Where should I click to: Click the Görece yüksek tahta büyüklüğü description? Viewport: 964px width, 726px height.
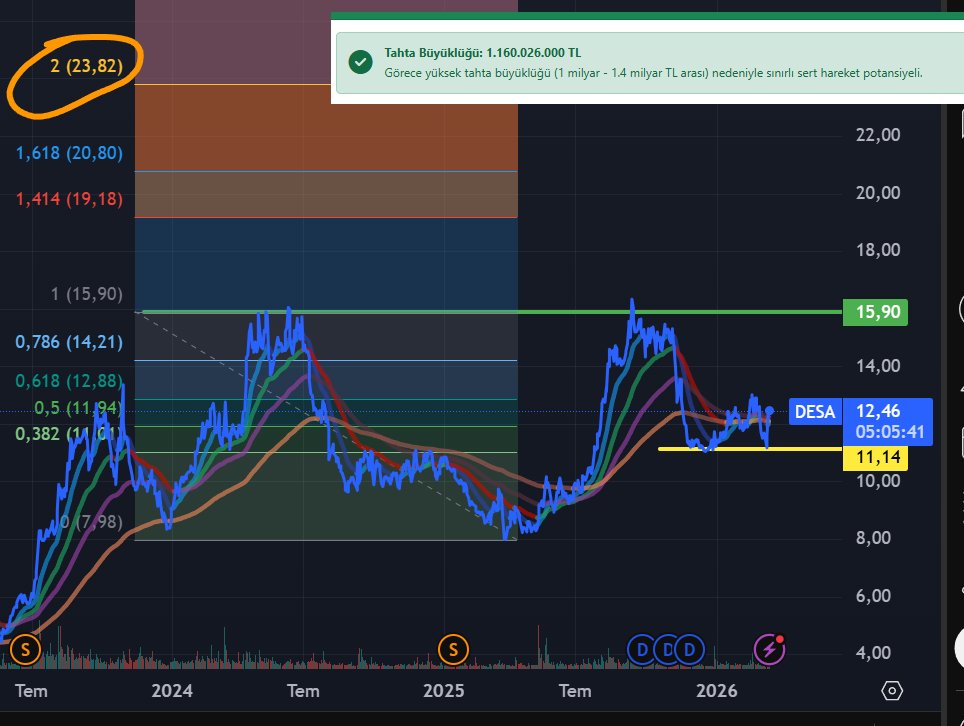(654, 73)
